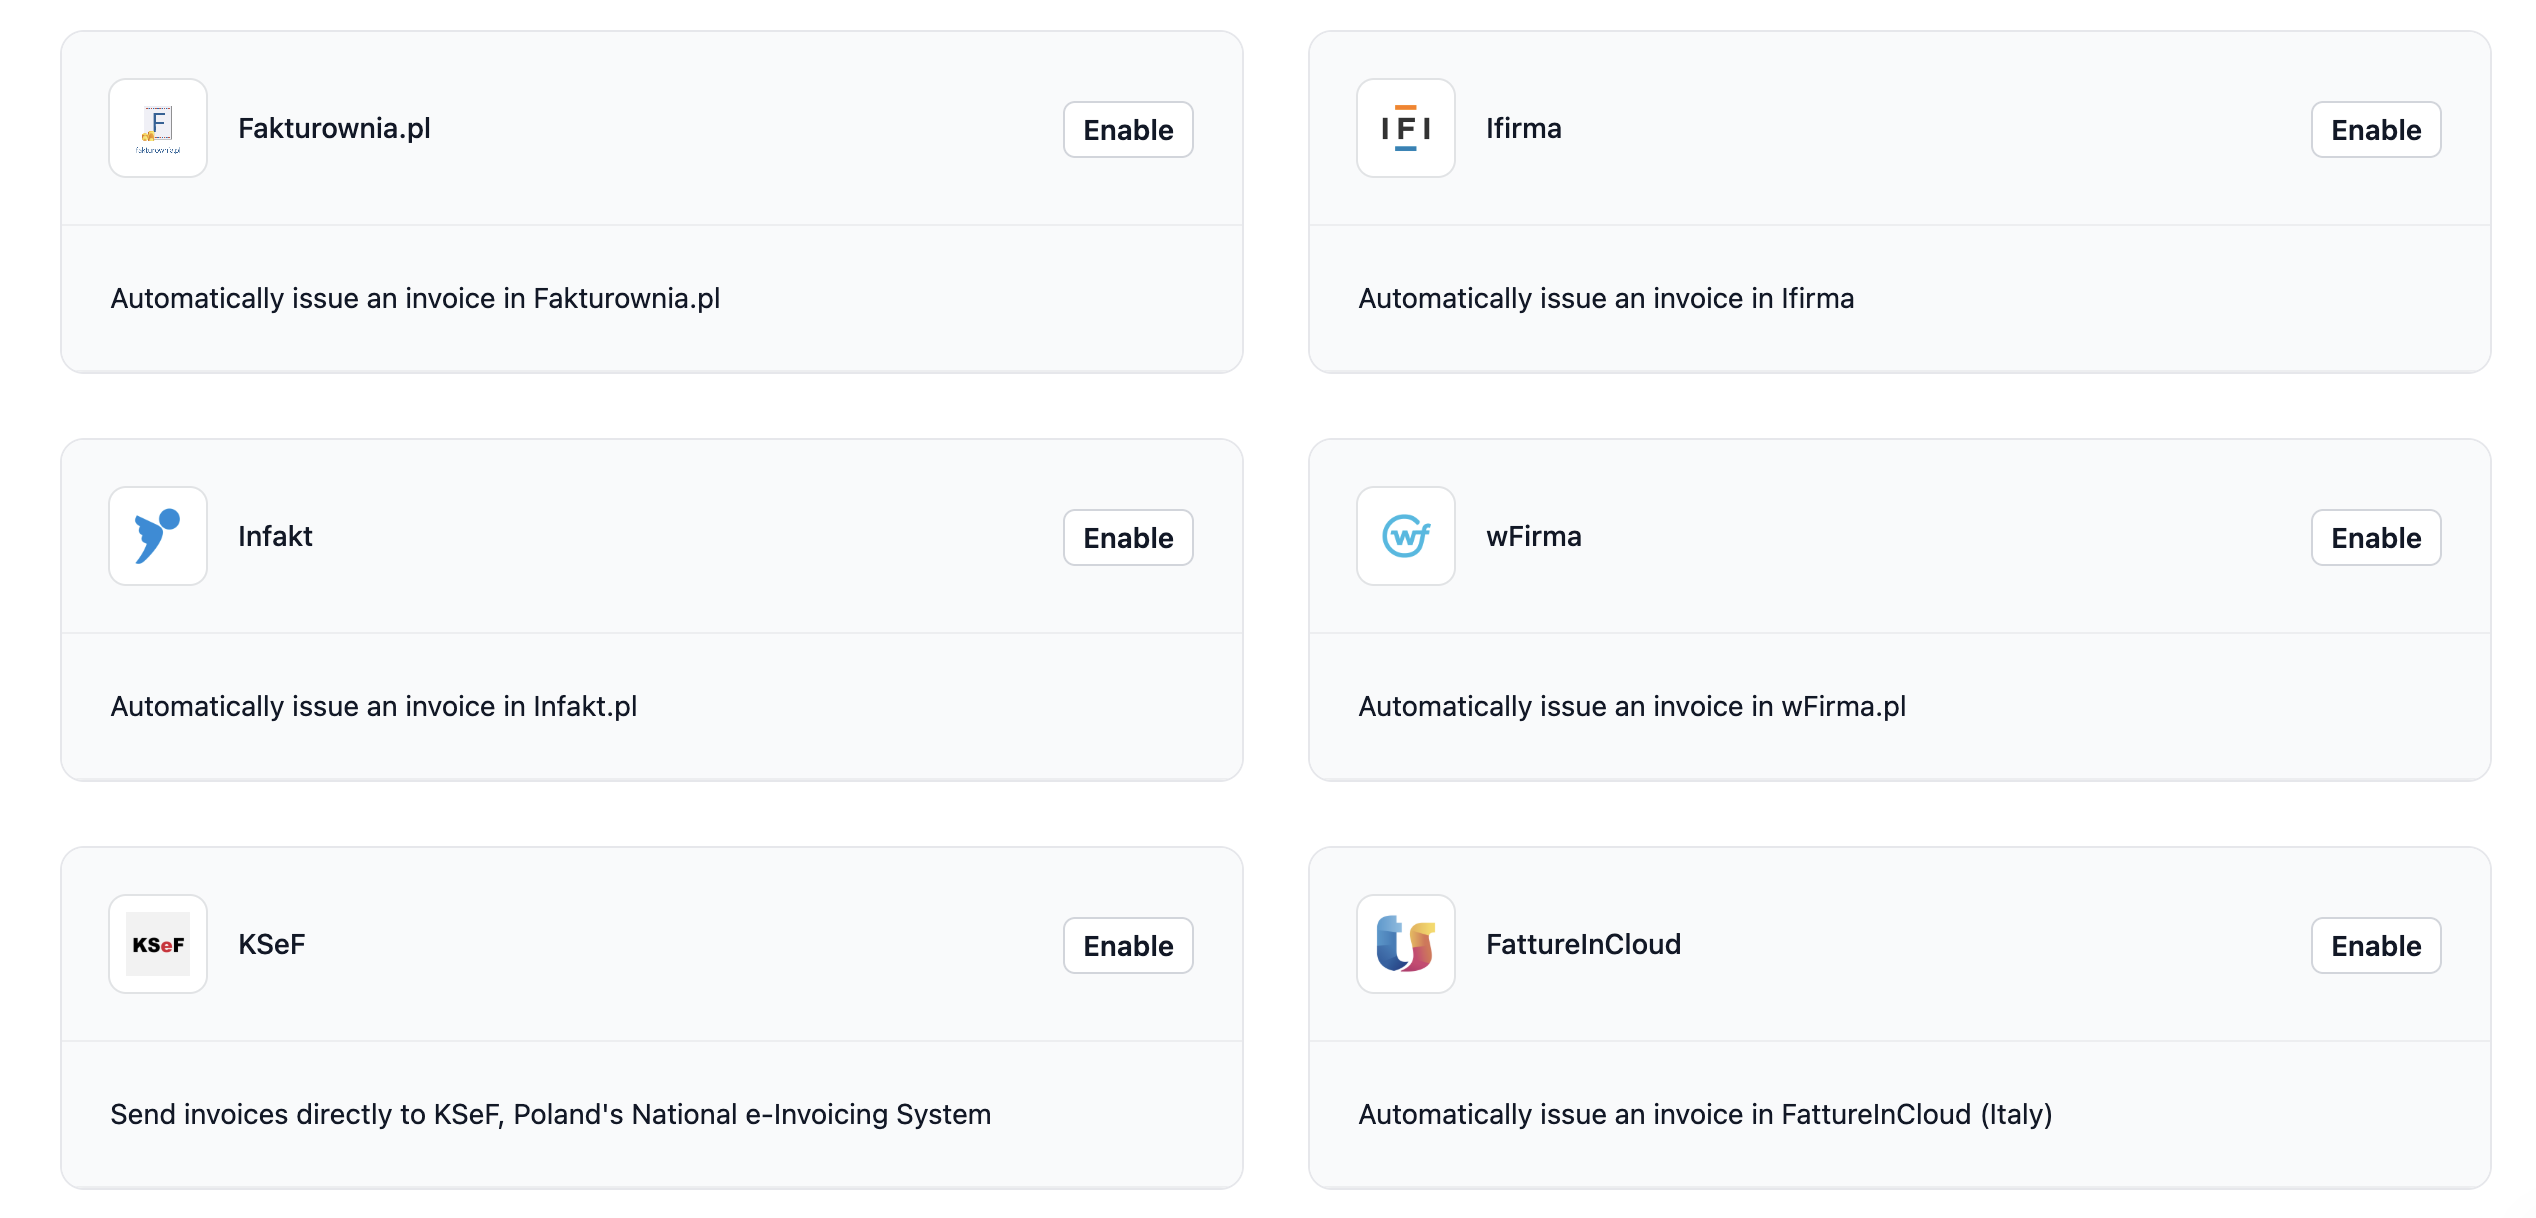Screen dimensions: 2536x1218
Task: Enable the wFirma integration
Action: click(2376, 538)
